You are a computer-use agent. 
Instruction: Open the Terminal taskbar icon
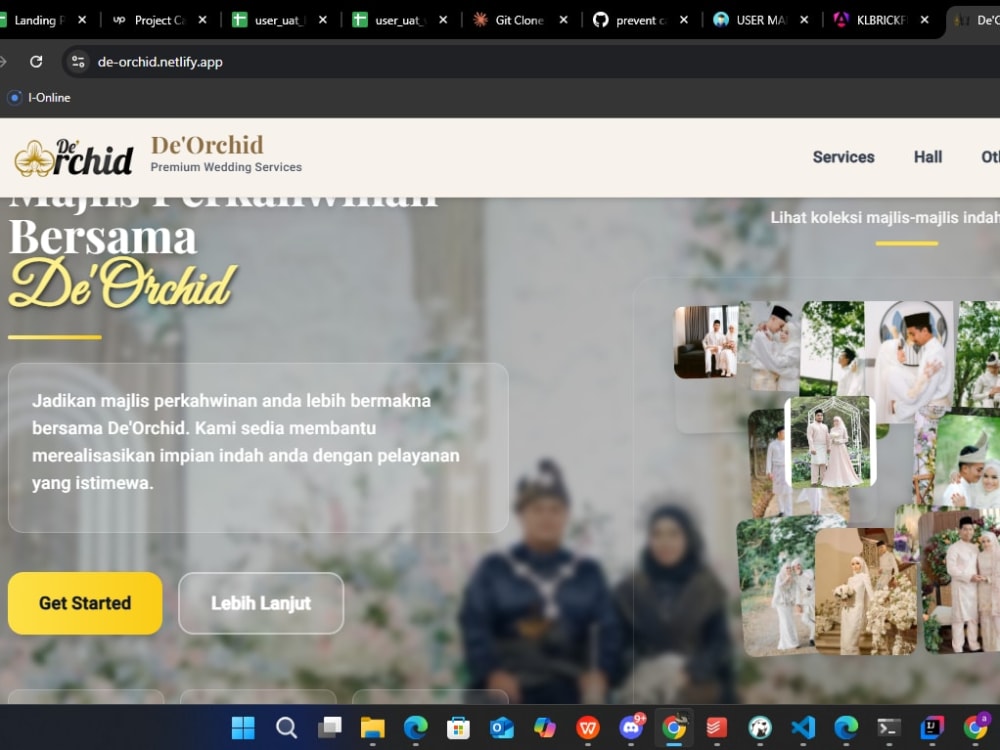click(x=888, y=727)
